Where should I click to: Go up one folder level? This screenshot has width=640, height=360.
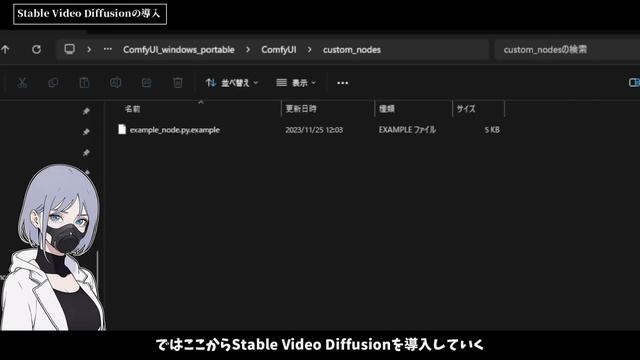point(5,49)
